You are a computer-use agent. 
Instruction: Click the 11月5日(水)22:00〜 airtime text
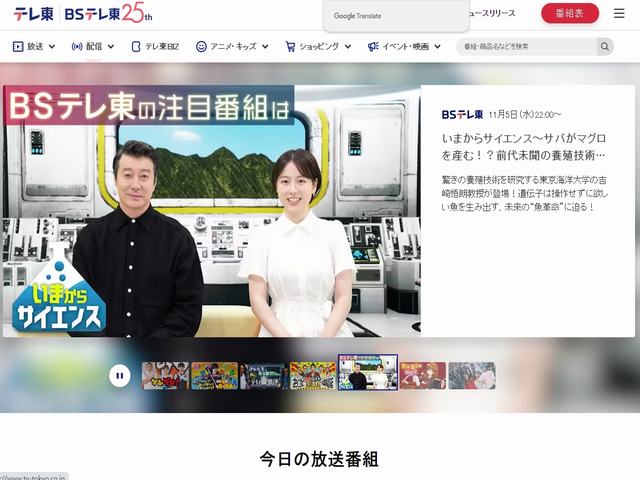[525, 115]
